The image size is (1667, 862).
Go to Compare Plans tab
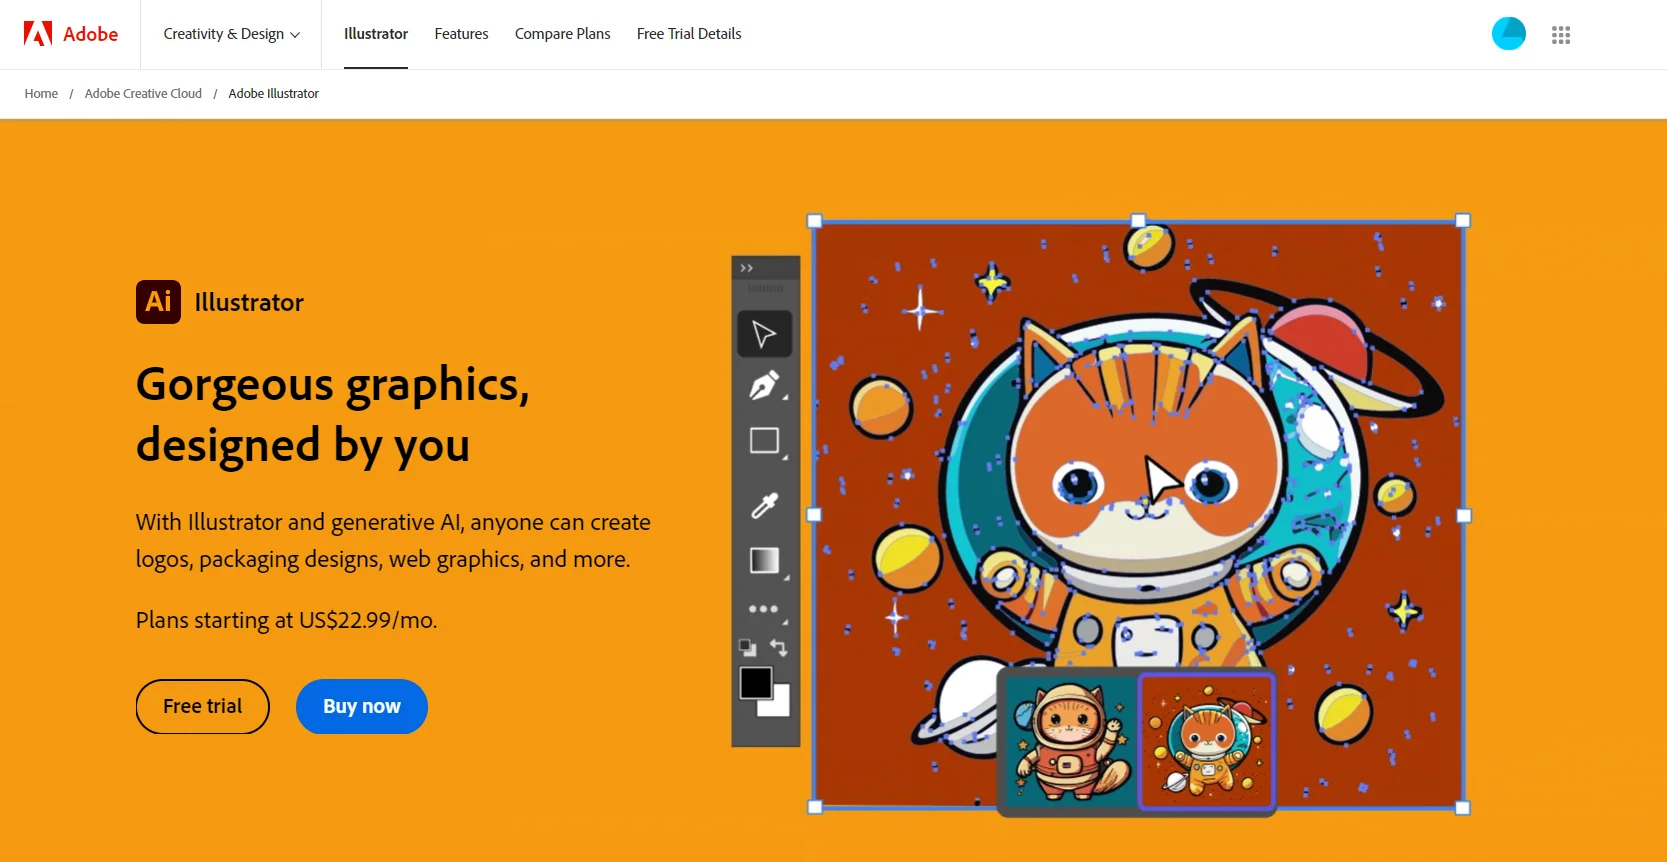point(562,34)
